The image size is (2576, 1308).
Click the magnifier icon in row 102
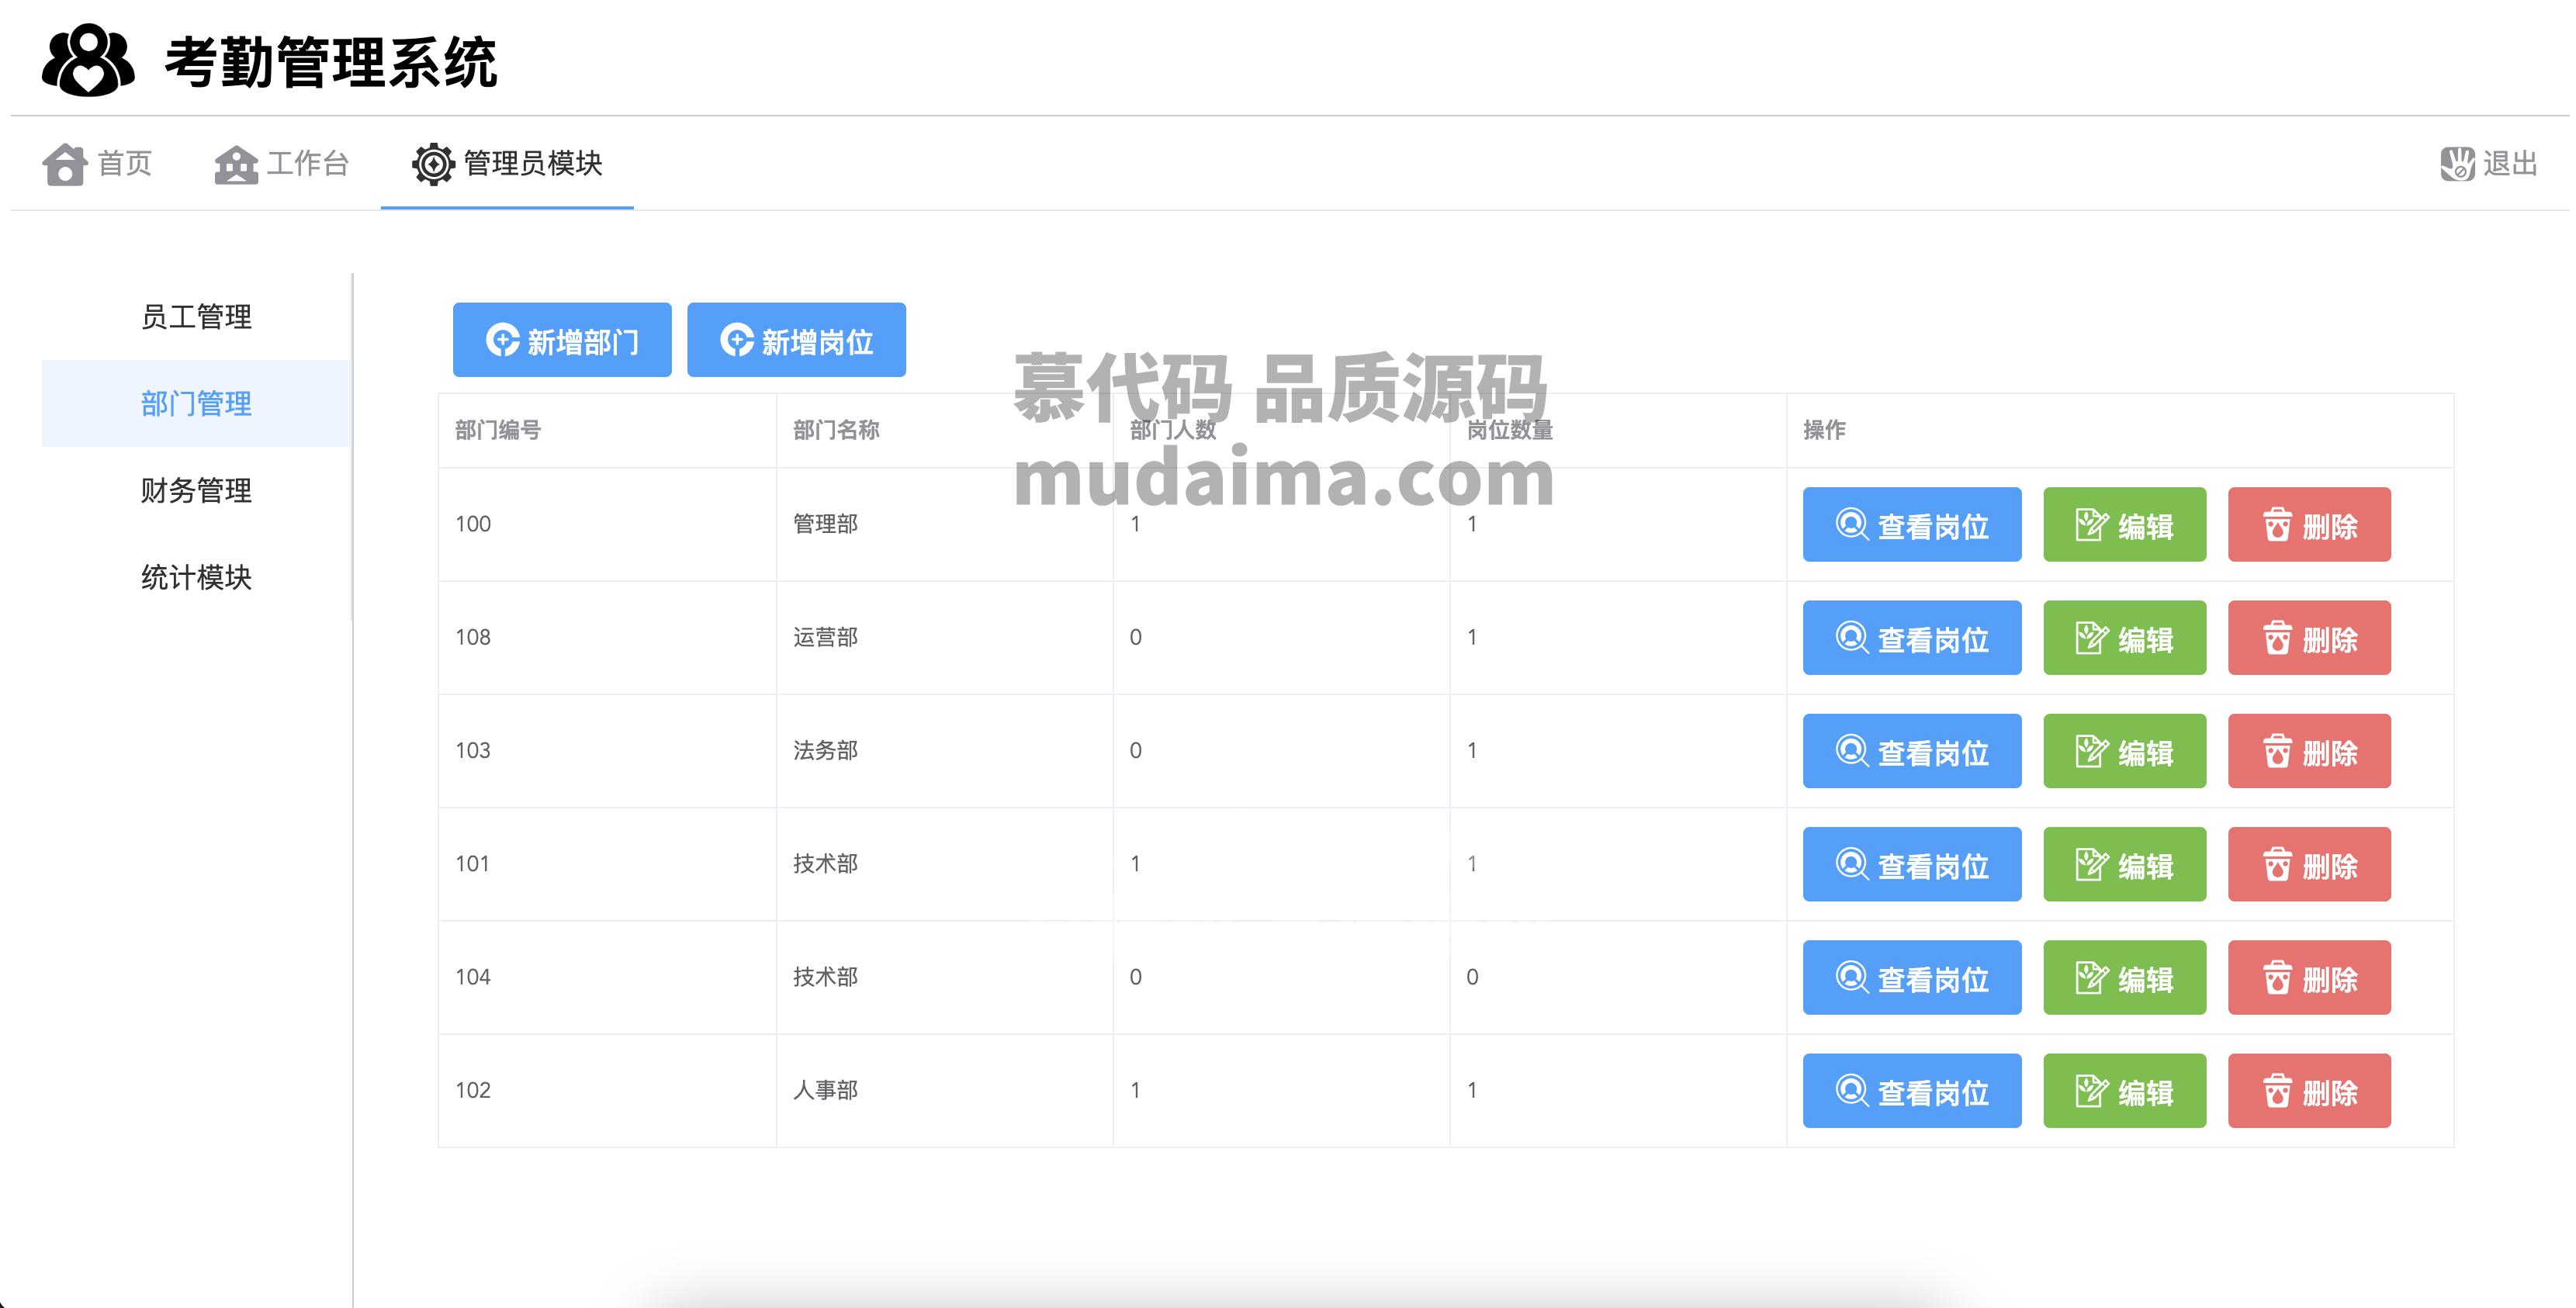[1852, 1090]
